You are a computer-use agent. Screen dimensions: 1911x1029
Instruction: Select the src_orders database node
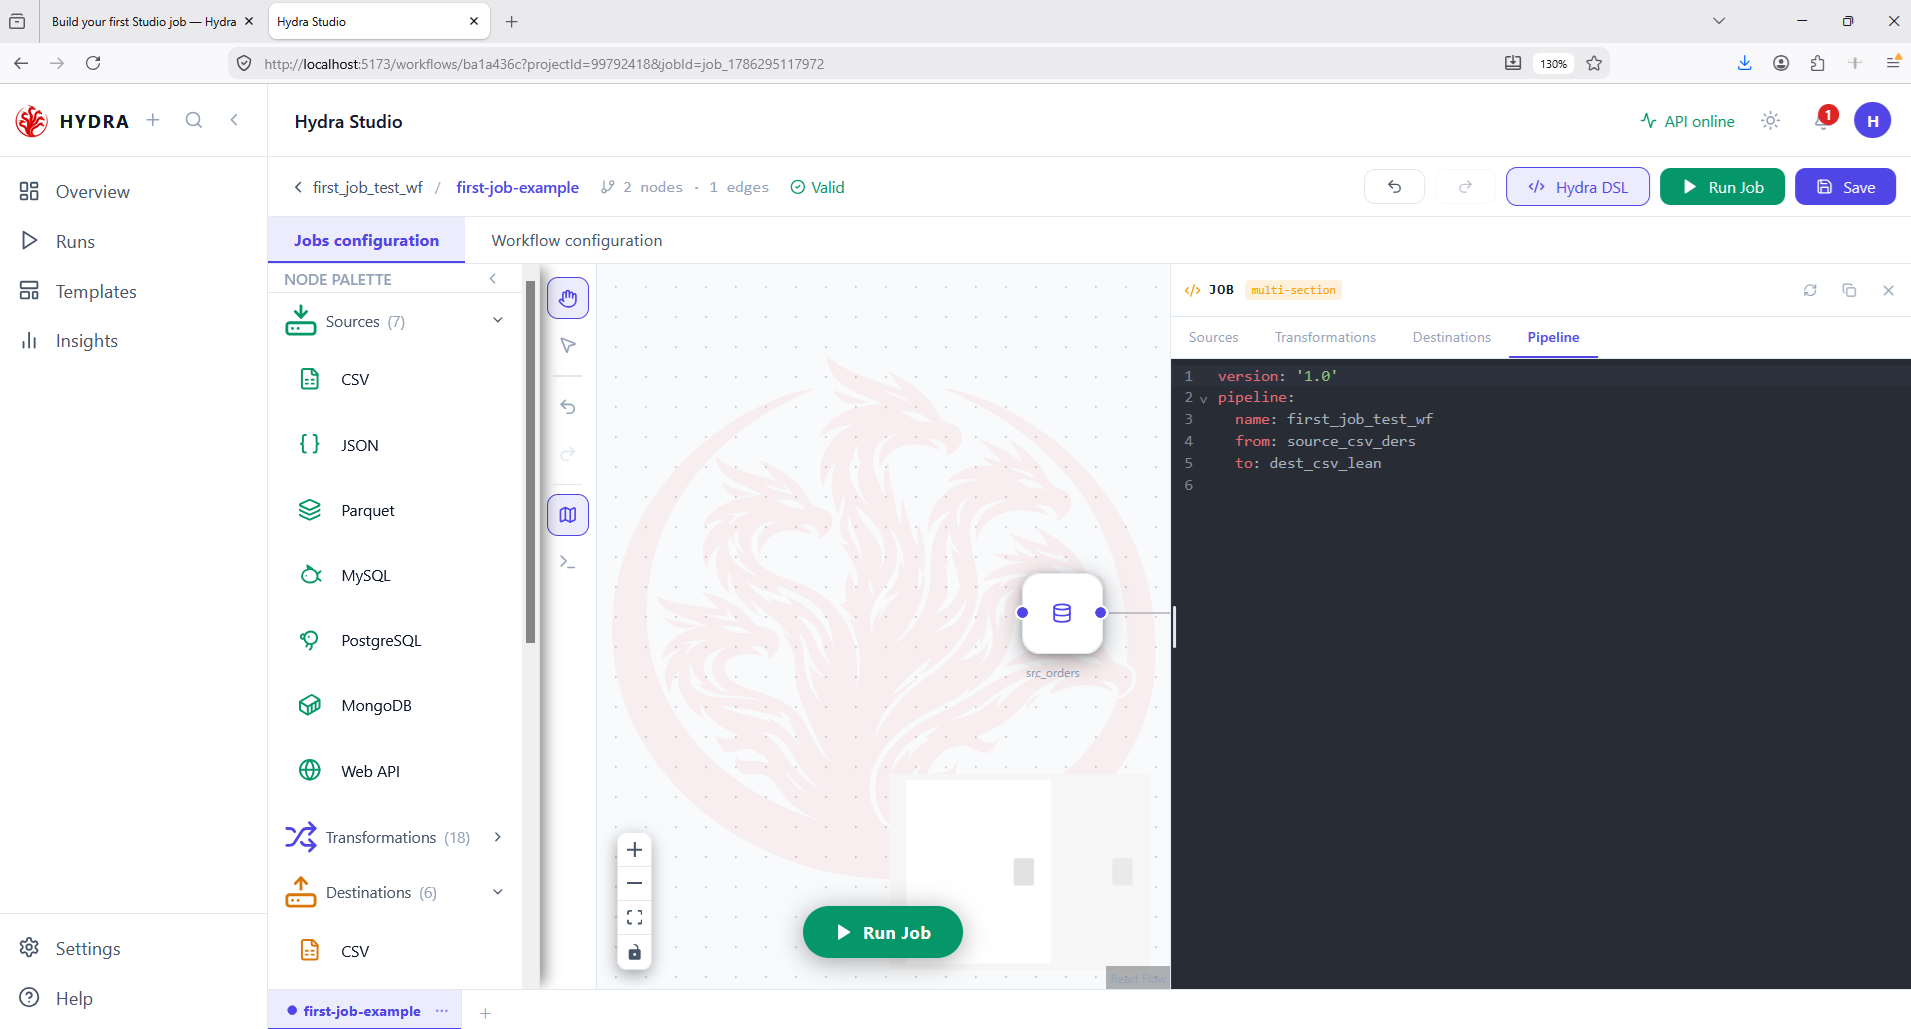tap(1062, 613)
